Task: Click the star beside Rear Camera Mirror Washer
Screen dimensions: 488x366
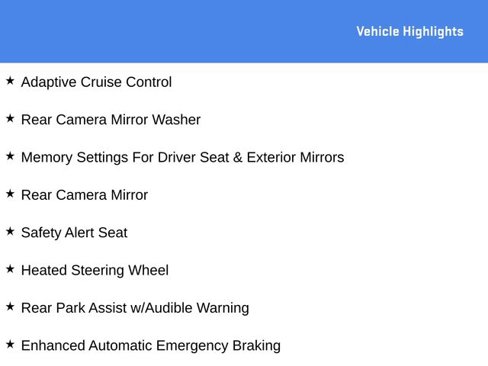Action: coord(10,118)
